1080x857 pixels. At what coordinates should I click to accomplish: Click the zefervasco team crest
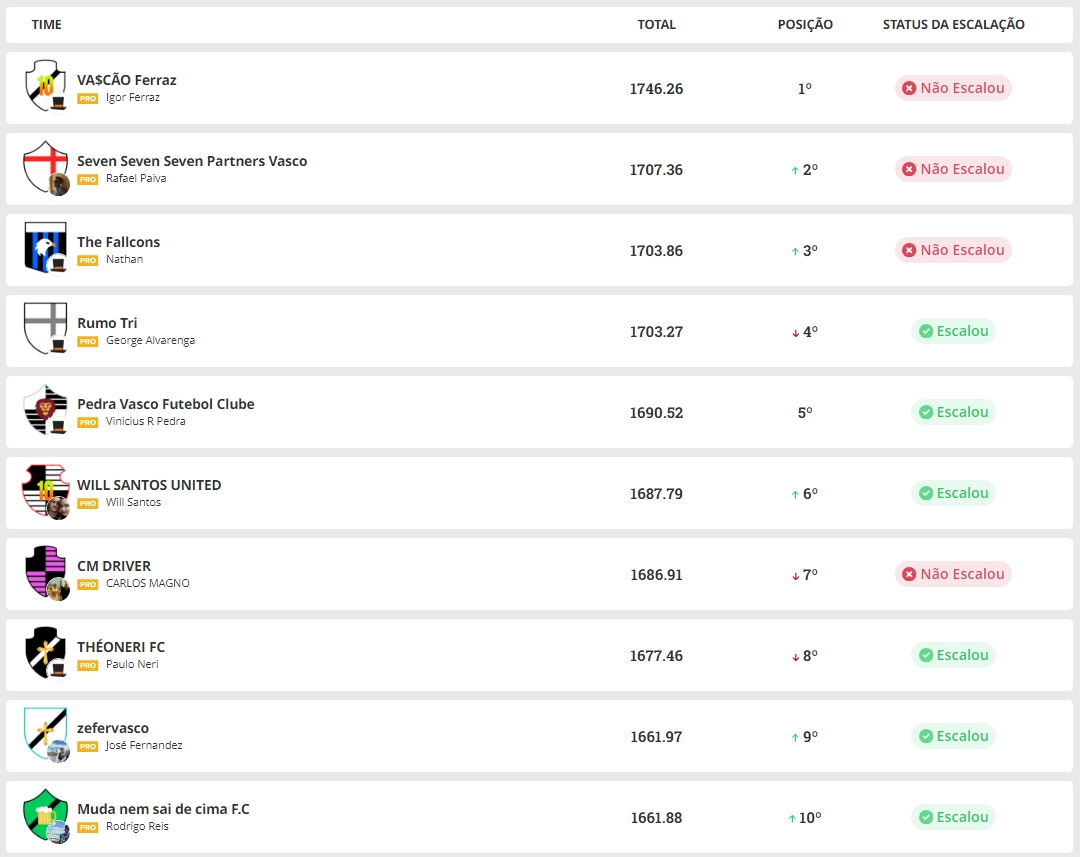click(x=44, y=734)
